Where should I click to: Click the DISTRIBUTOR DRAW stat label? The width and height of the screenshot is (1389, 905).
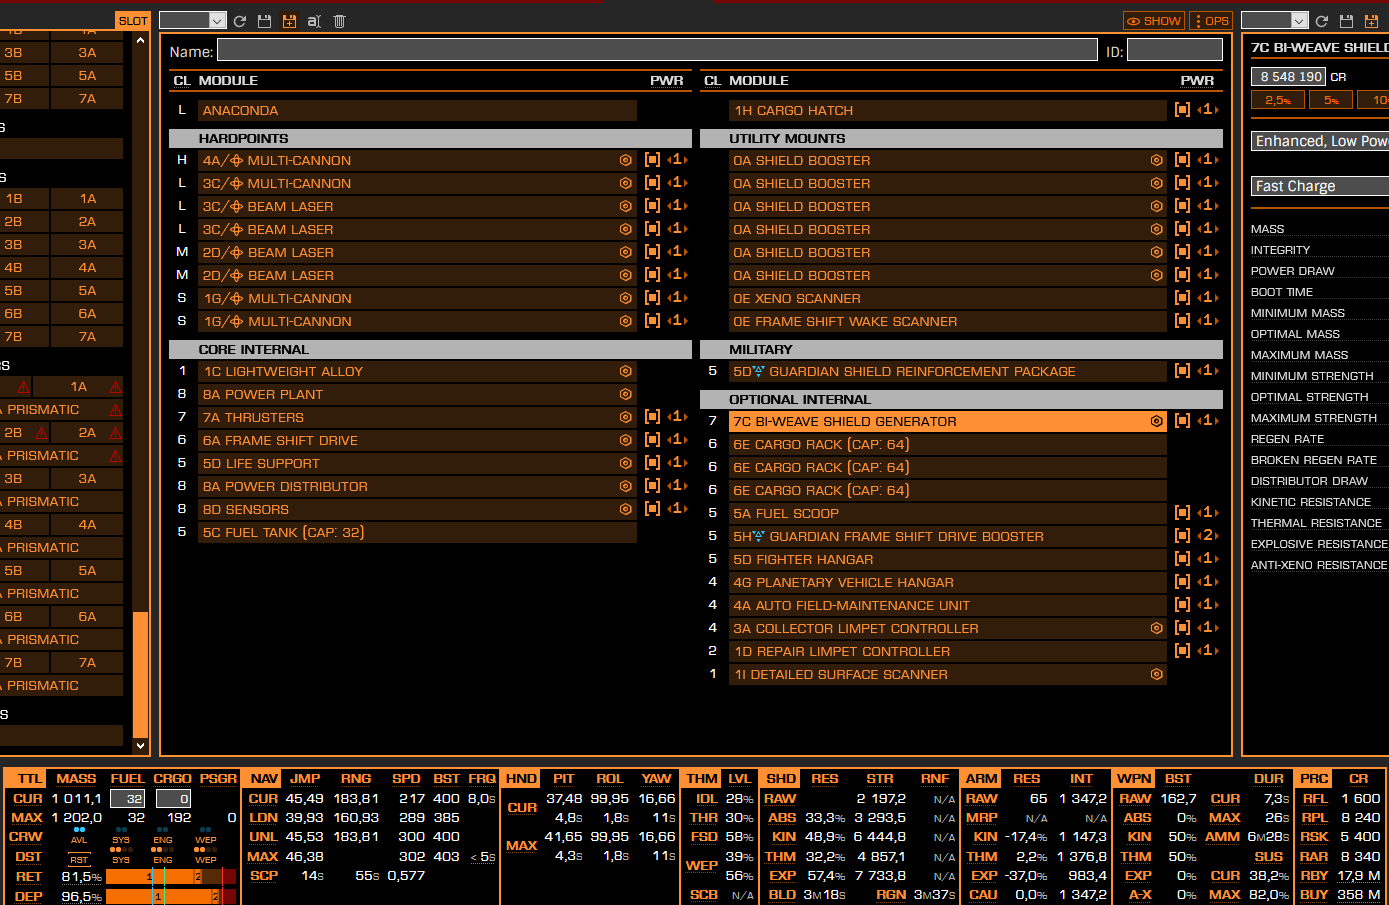click(1309, 481)
